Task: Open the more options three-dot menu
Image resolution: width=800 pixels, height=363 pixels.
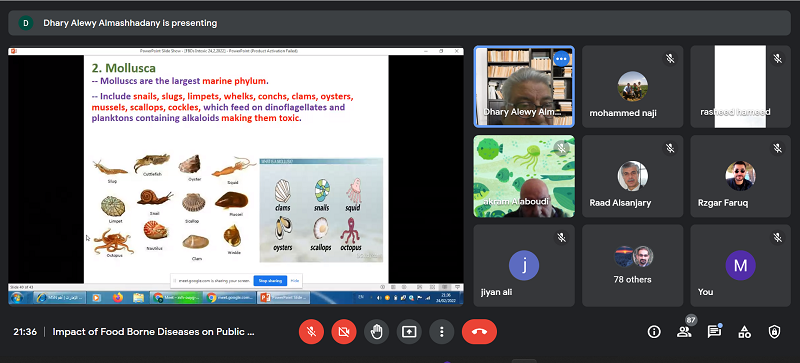Action: (x=442, y=332)
